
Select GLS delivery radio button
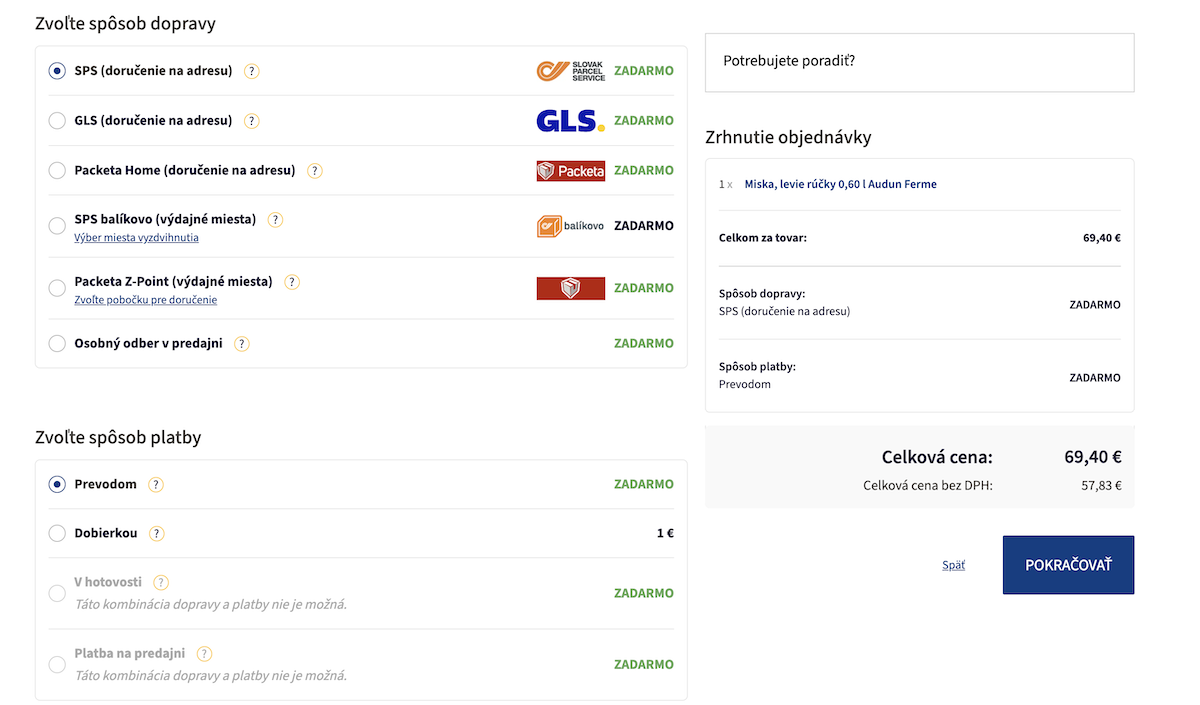coord(57,121)
